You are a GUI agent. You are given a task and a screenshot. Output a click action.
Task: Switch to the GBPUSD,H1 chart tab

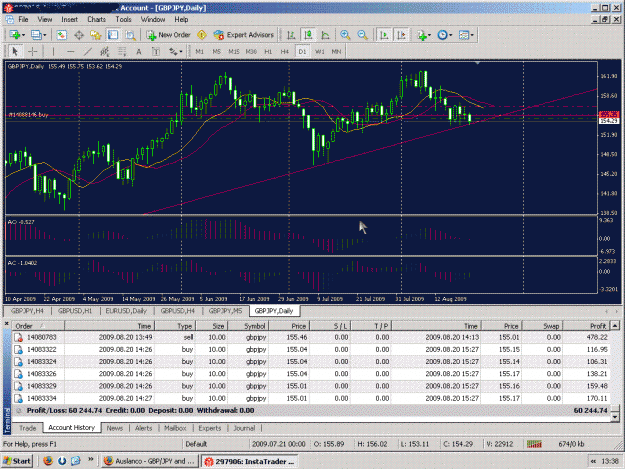(75, 311)
